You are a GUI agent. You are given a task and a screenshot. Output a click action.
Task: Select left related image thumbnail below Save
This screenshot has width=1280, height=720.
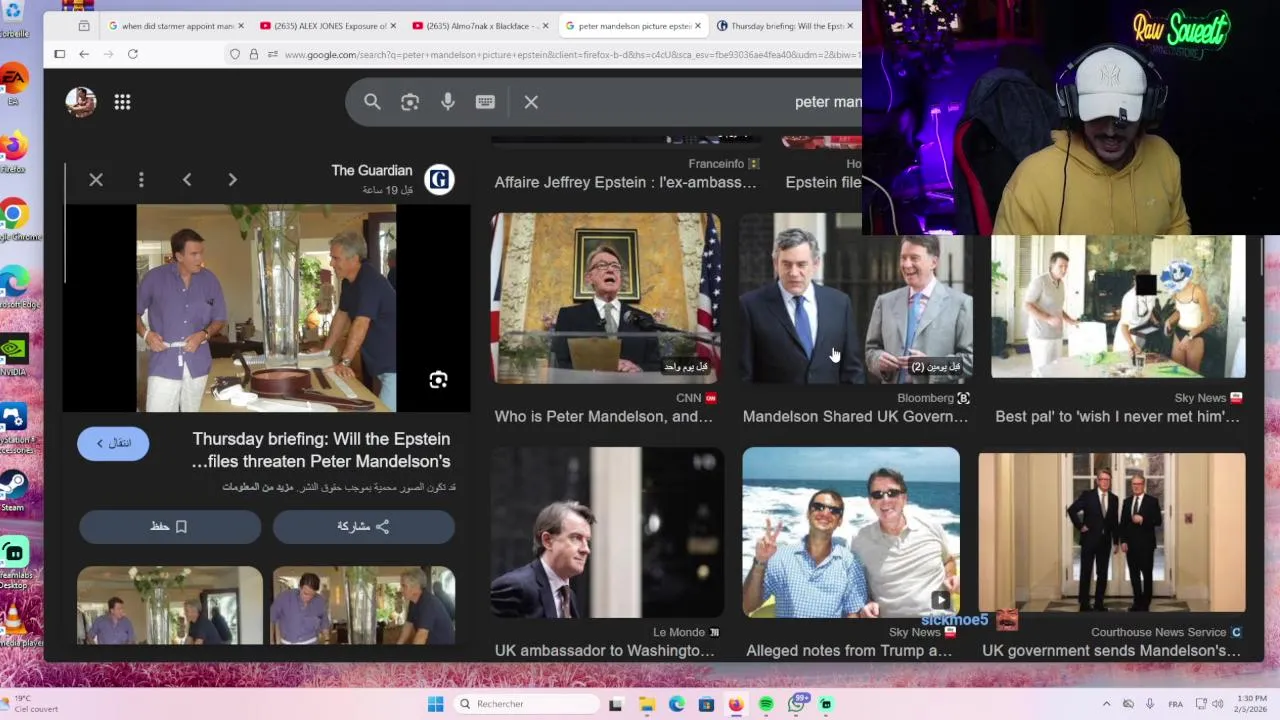click(x=170, y=605)
